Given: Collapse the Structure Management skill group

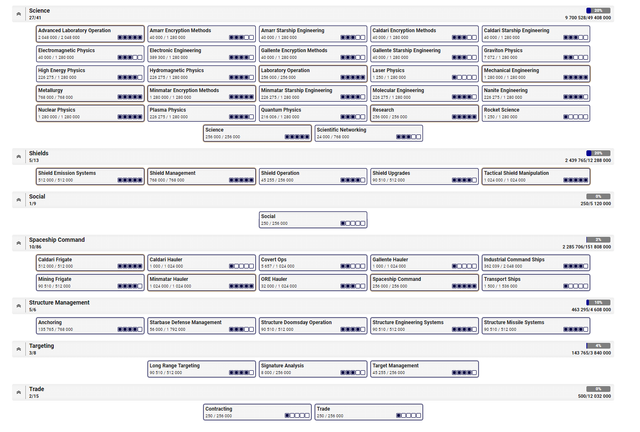Looking at the screenshot, I should [19, 306].
